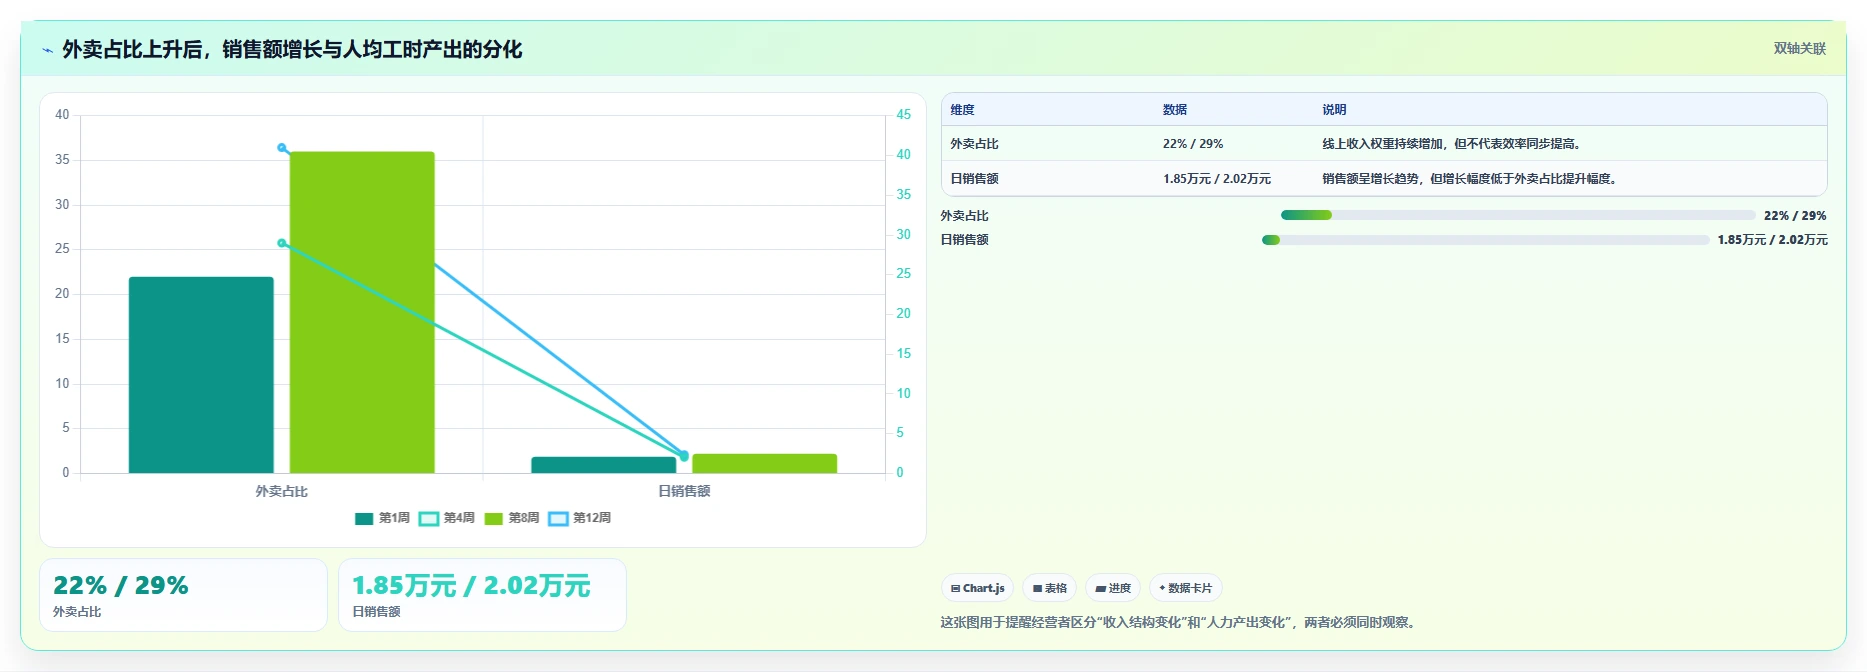The image size is (1867, 672).
Task: Click the 双轴关联 label in header
Action: pyautogui.click(x=1799, y=48)
